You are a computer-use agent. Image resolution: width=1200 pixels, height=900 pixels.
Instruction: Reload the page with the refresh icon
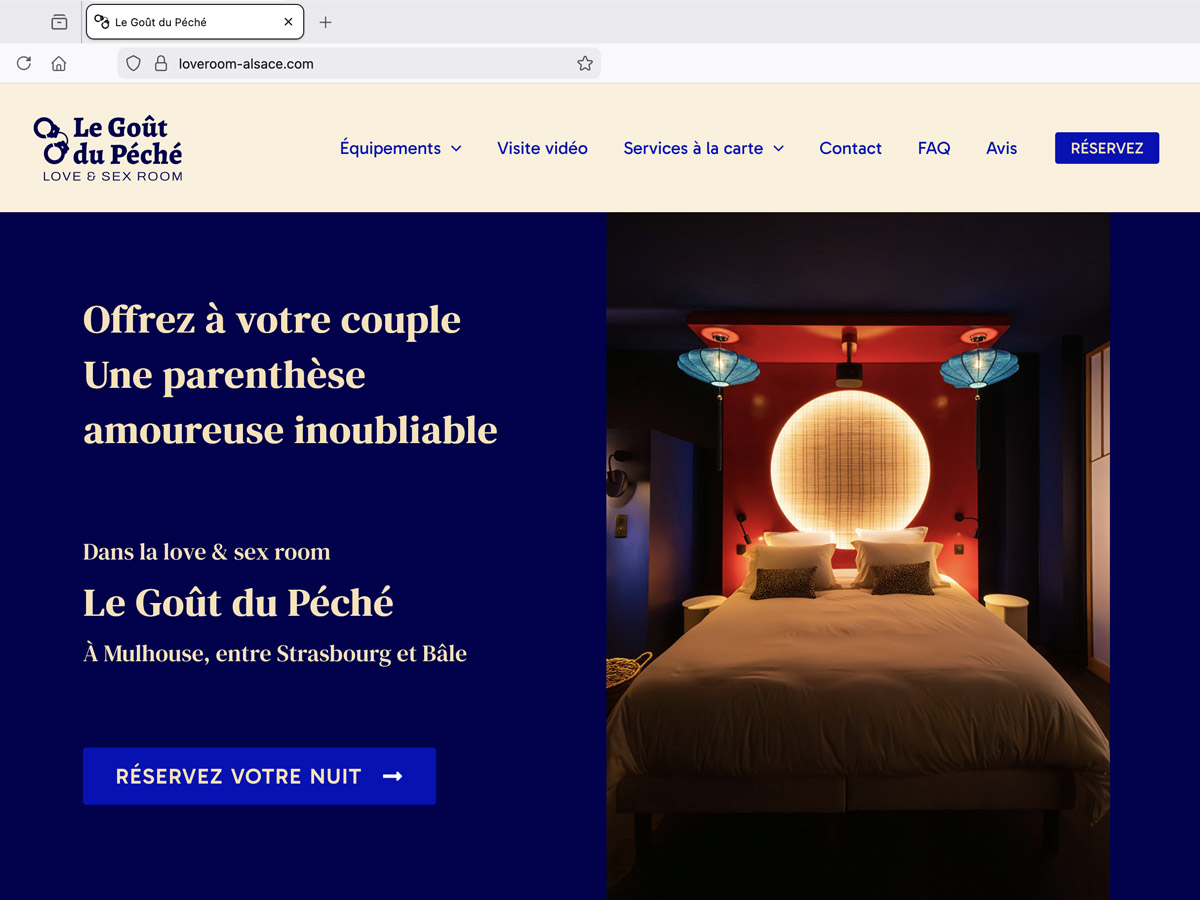click(x=24, y=63)
